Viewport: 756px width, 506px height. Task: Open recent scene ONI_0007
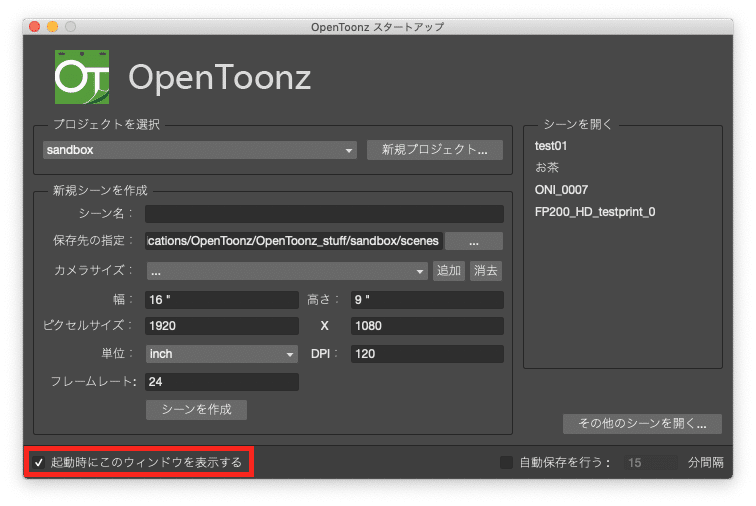(x=561, y=190)
